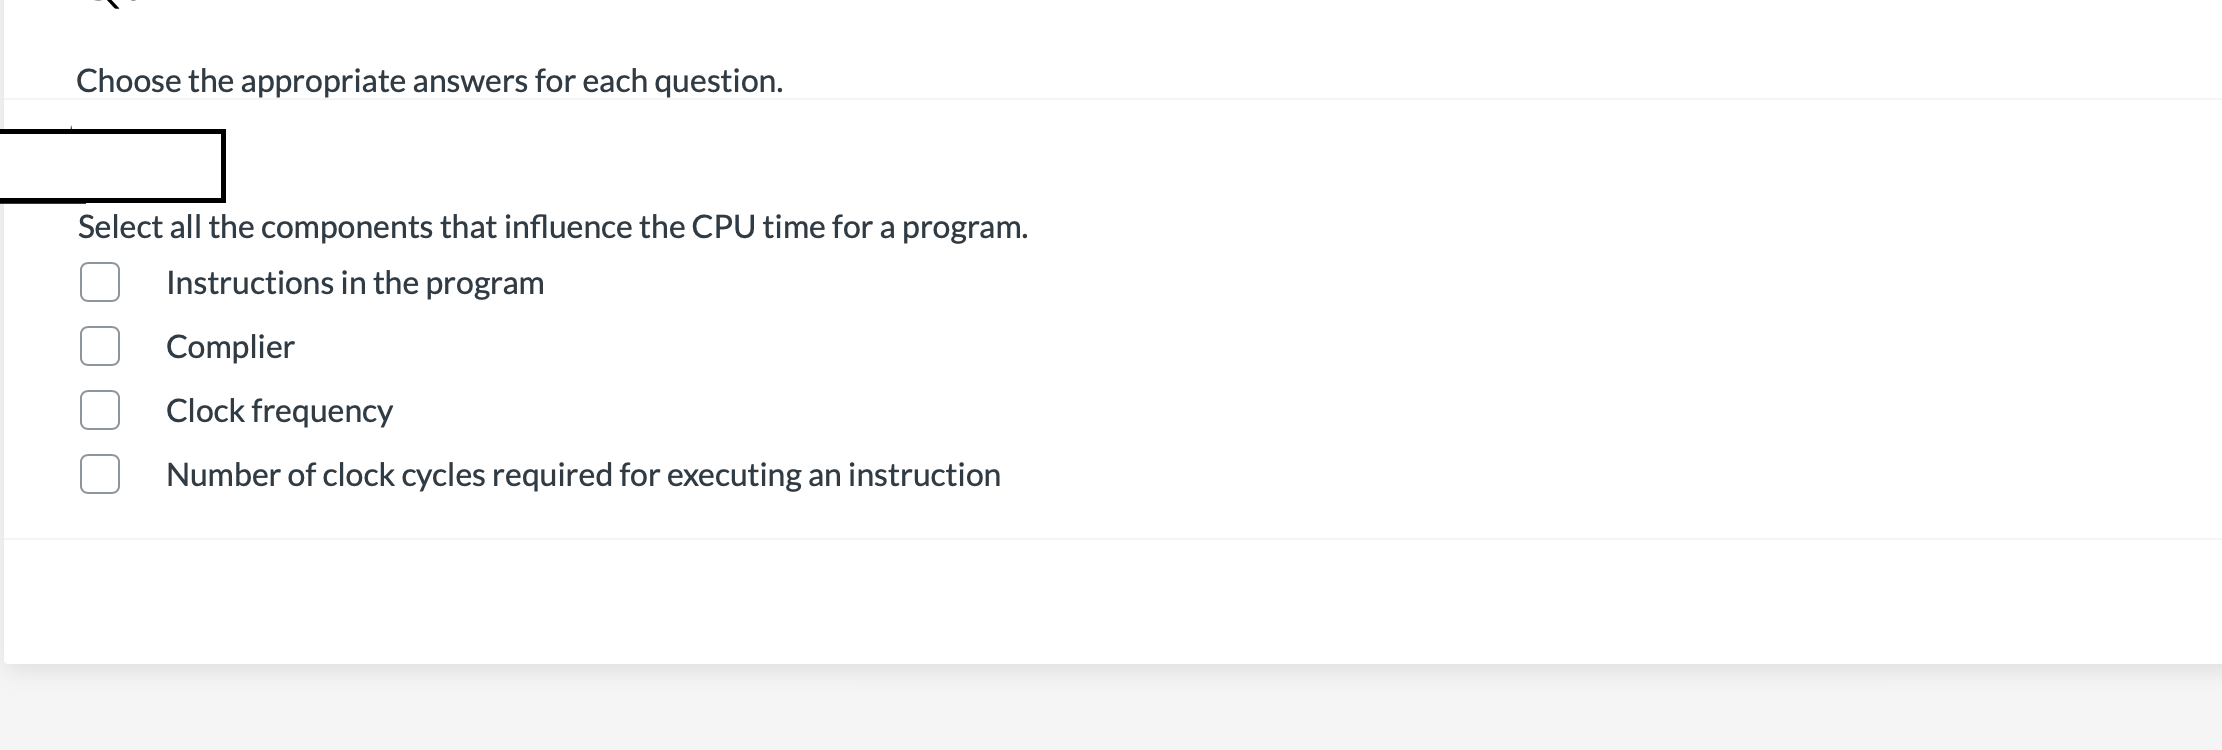Click the 'Complier' answer label text
This screenshot has width=2222, height=750.
click(230, 347)
